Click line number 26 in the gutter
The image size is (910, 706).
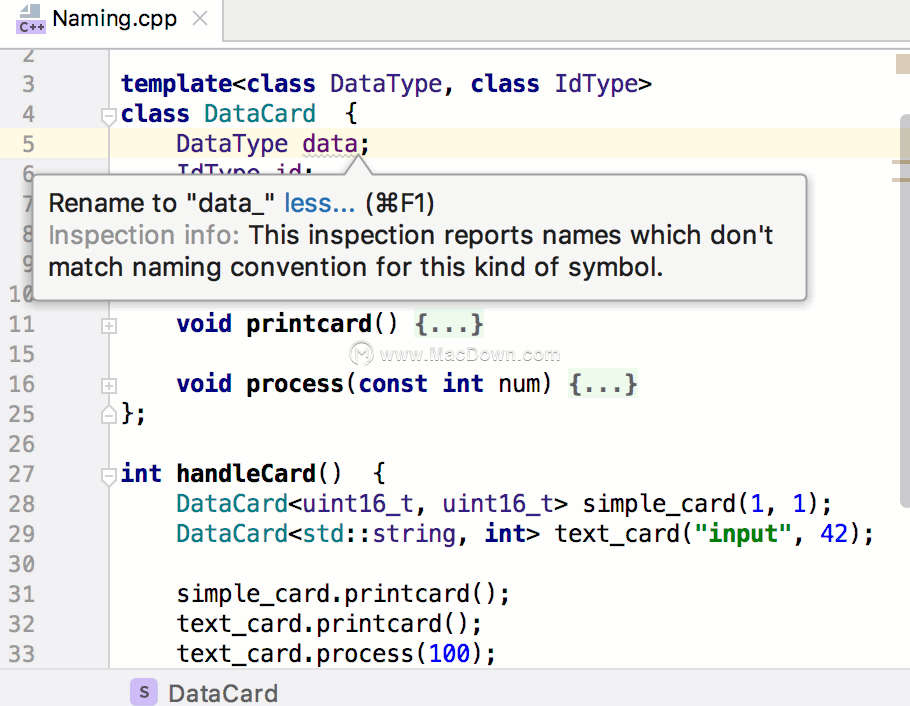(x=21, y=444)
